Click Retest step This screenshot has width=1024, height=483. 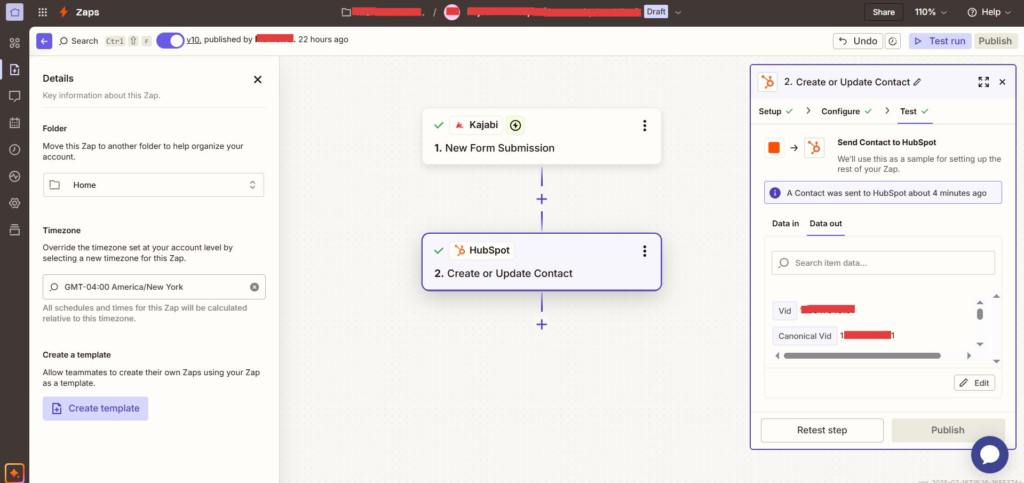822,430
